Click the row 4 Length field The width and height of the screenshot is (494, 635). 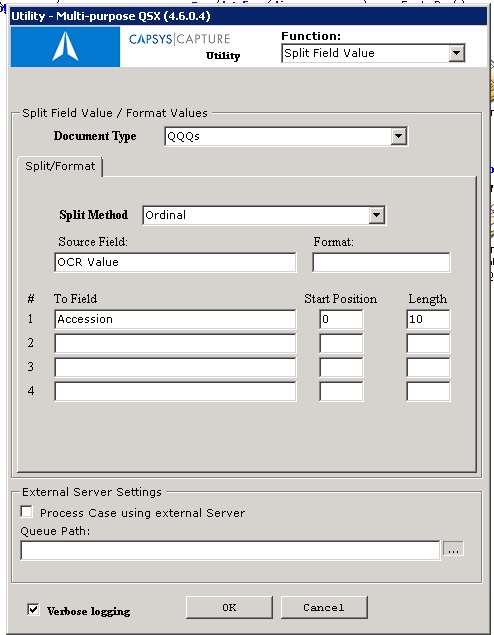(x=428, y=391)
